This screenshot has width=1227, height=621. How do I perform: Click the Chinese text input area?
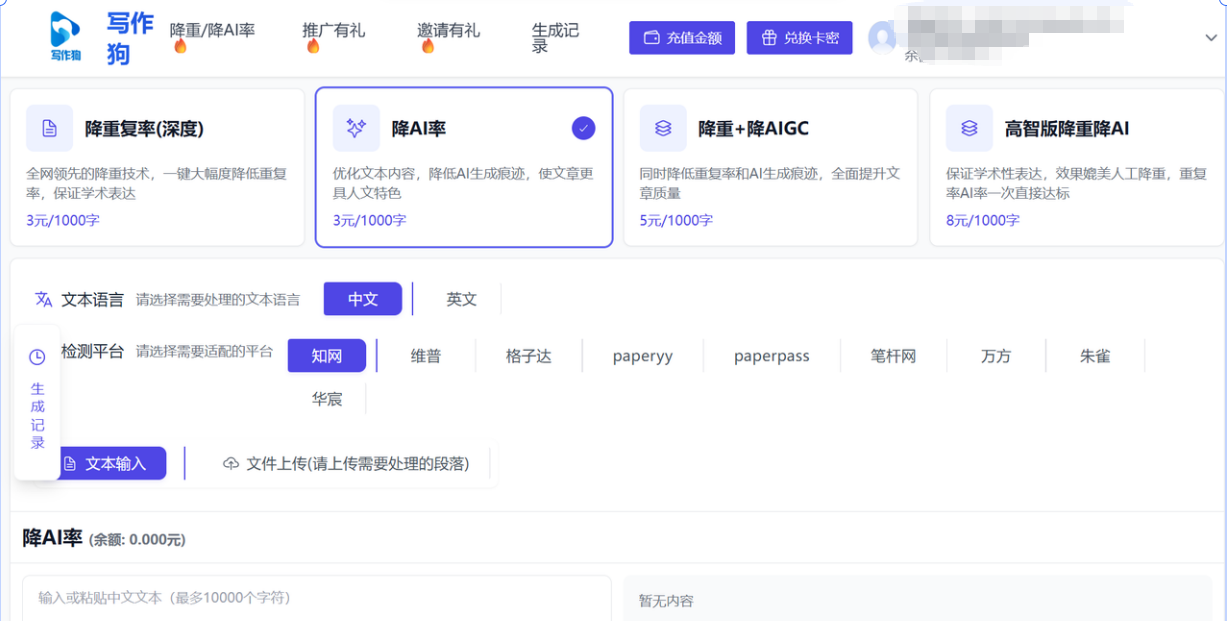coord(316,598)
